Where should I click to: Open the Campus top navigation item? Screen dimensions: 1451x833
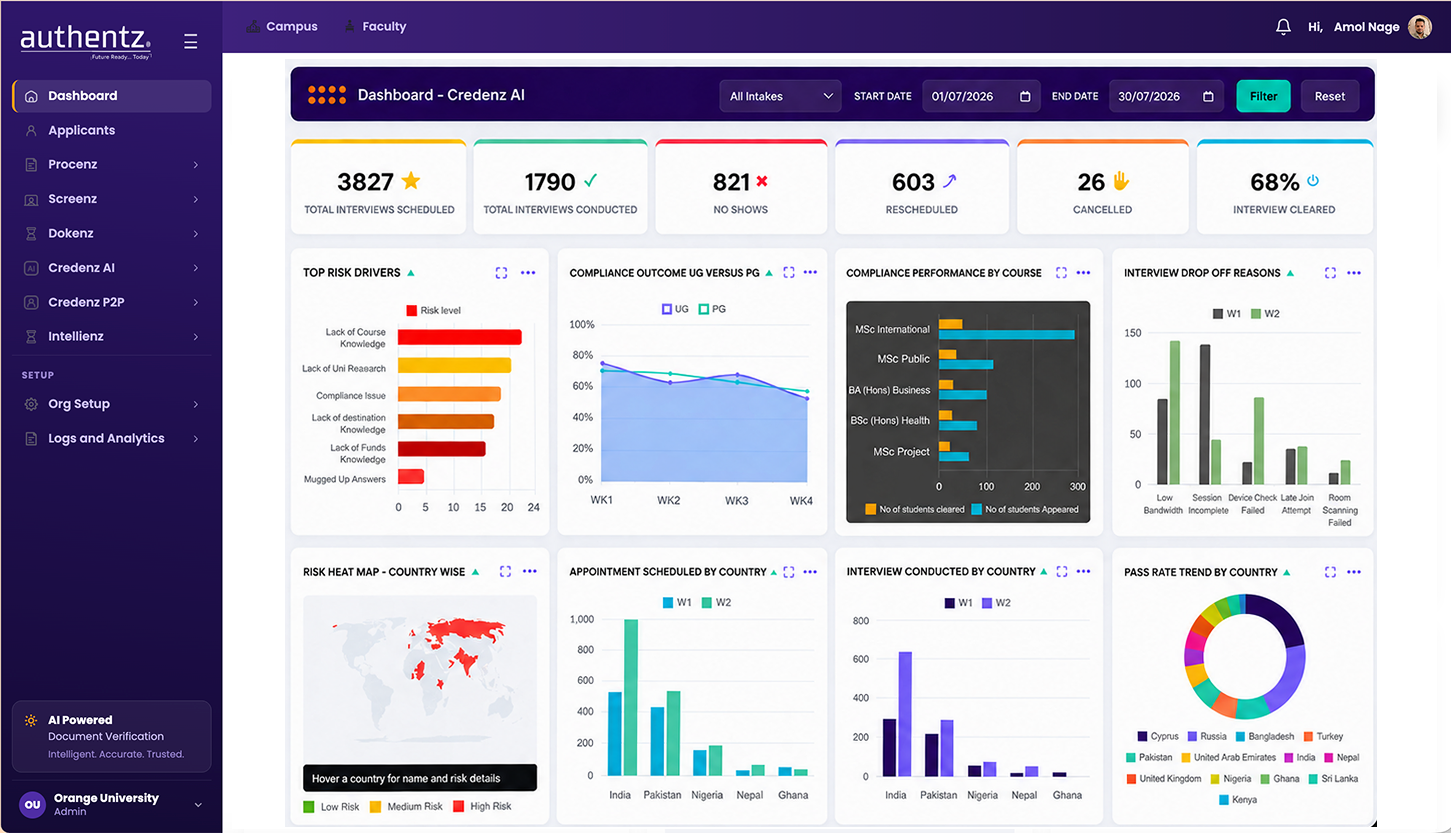282,27
